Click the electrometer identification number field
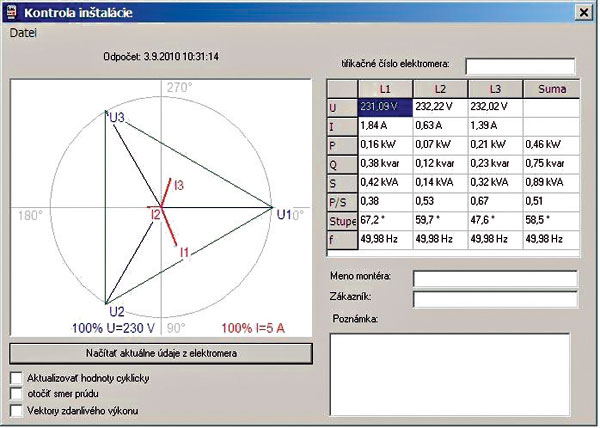 point(519,66)
